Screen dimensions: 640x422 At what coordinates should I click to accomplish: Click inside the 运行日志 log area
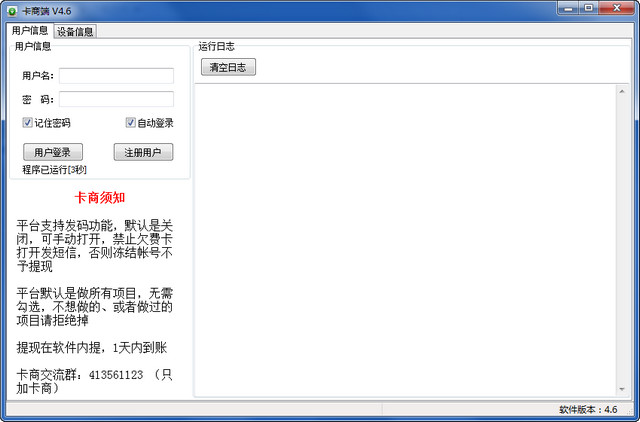(x=400, y=240)
